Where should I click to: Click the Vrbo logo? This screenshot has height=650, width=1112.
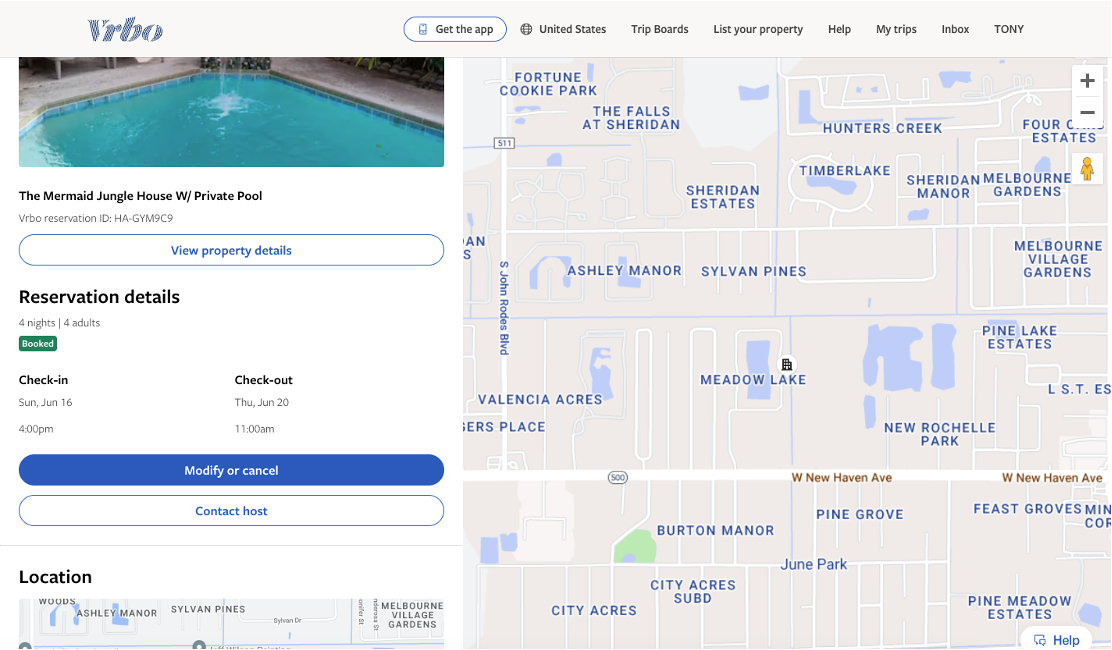coord(126,30)
